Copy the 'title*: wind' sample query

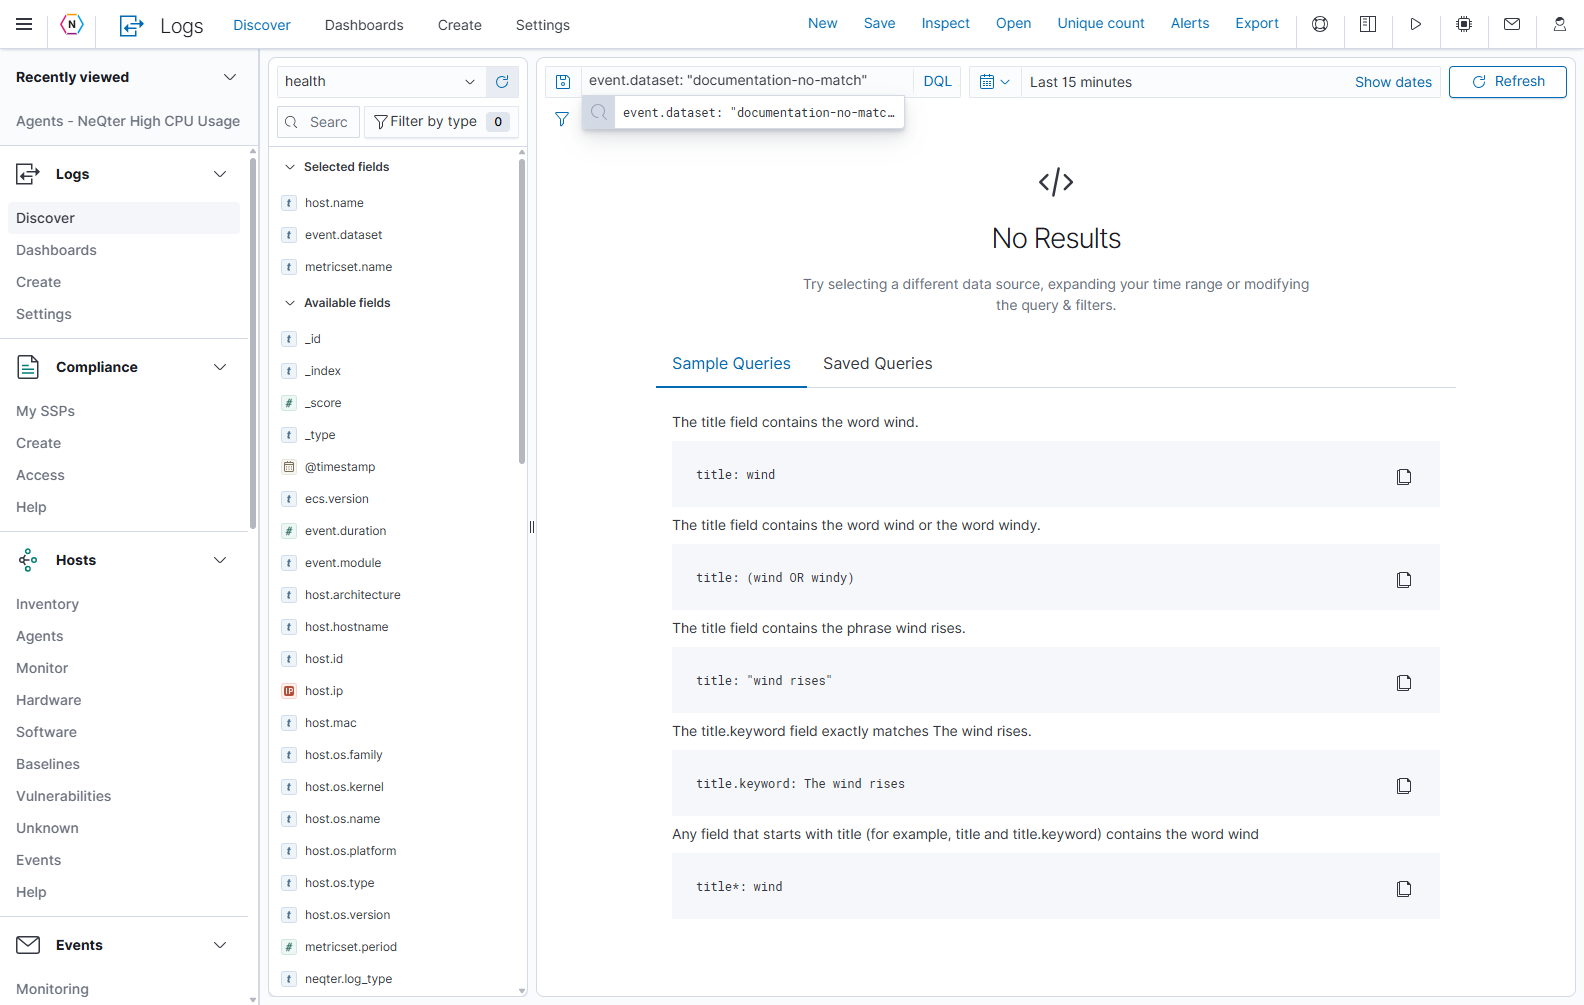coord(1404,889)
